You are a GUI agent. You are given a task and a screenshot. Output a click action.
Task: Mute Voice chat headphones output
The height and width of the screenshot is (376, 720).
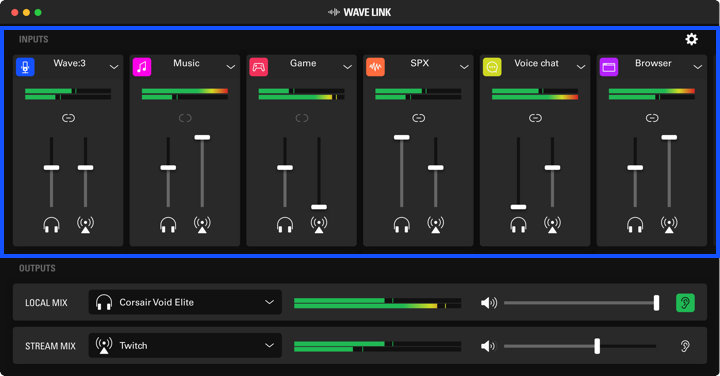[x=518, y=225]
